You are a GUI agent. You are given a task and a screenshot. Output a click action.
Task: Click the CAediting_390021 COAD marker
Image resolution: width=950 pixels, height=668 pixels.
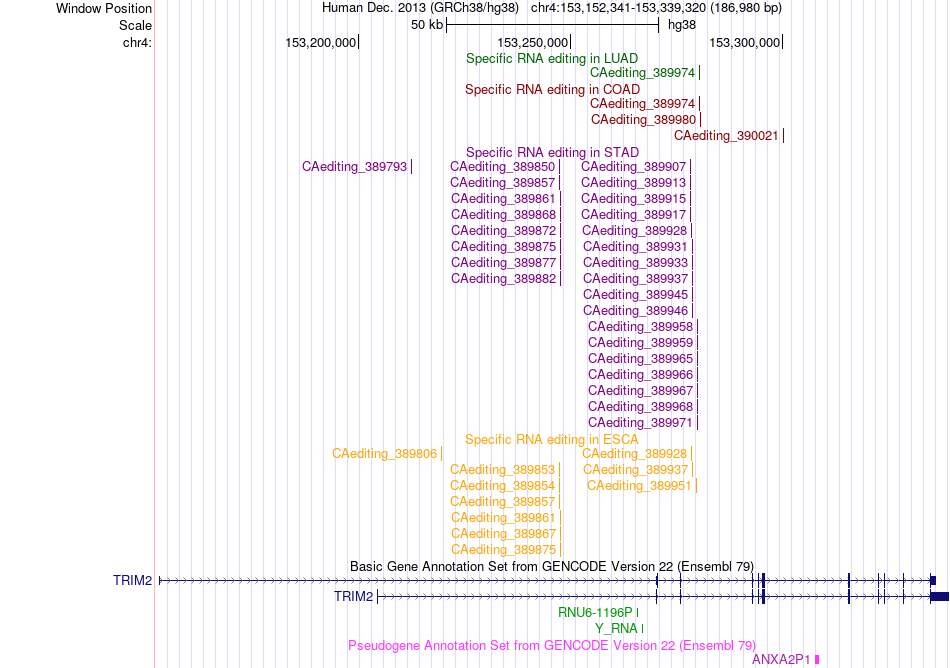coord(783,136)
